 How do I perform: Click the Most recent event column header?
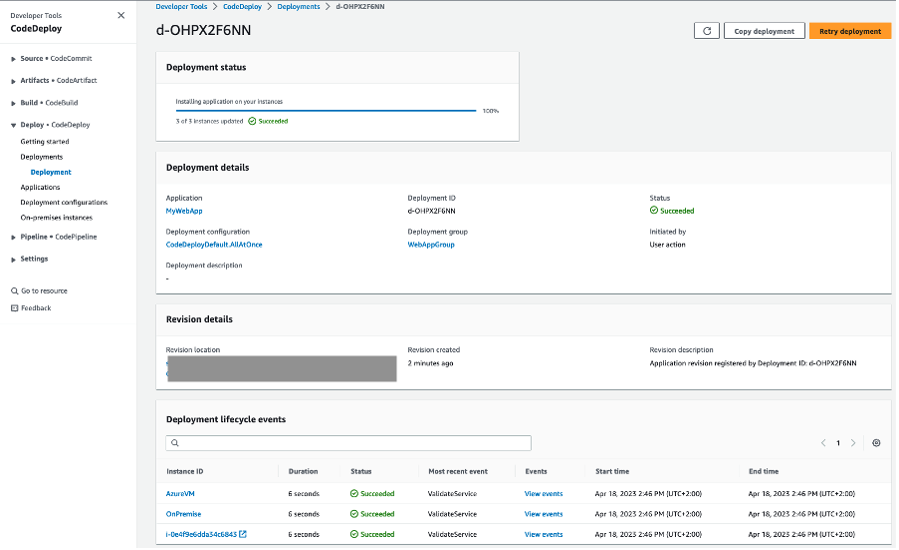pyautogui.click(x=459, y=473)
